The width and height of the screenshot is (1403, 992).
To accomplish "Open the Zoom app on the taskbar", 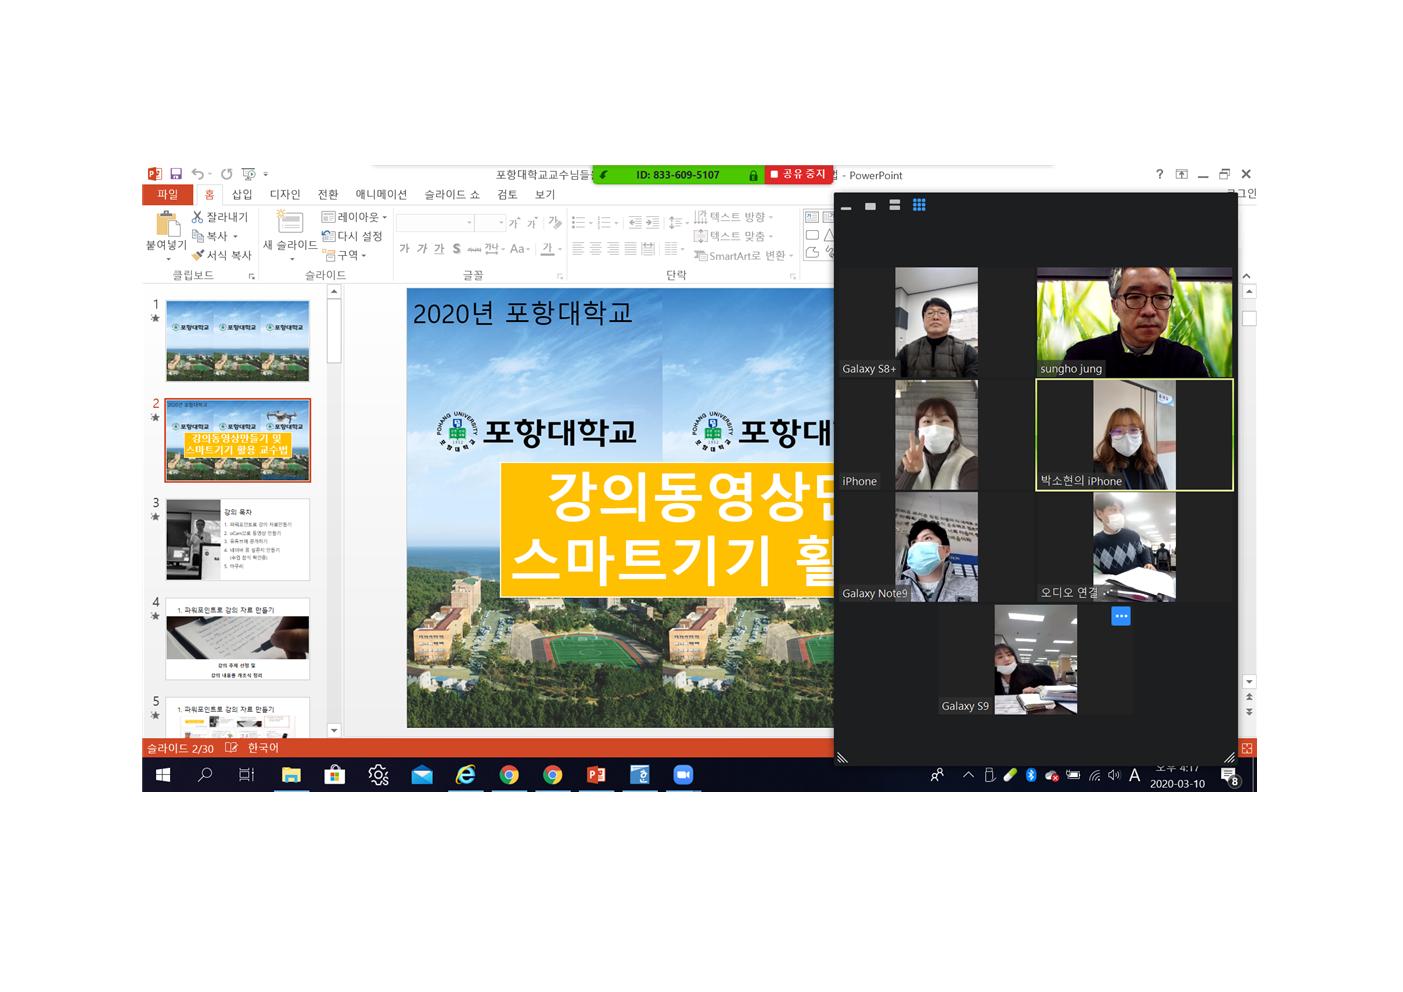I will pos(683,775).
